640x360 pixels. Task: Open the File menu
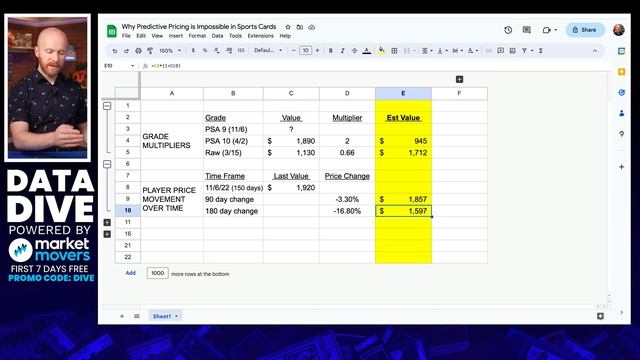[x=126, y=36]
